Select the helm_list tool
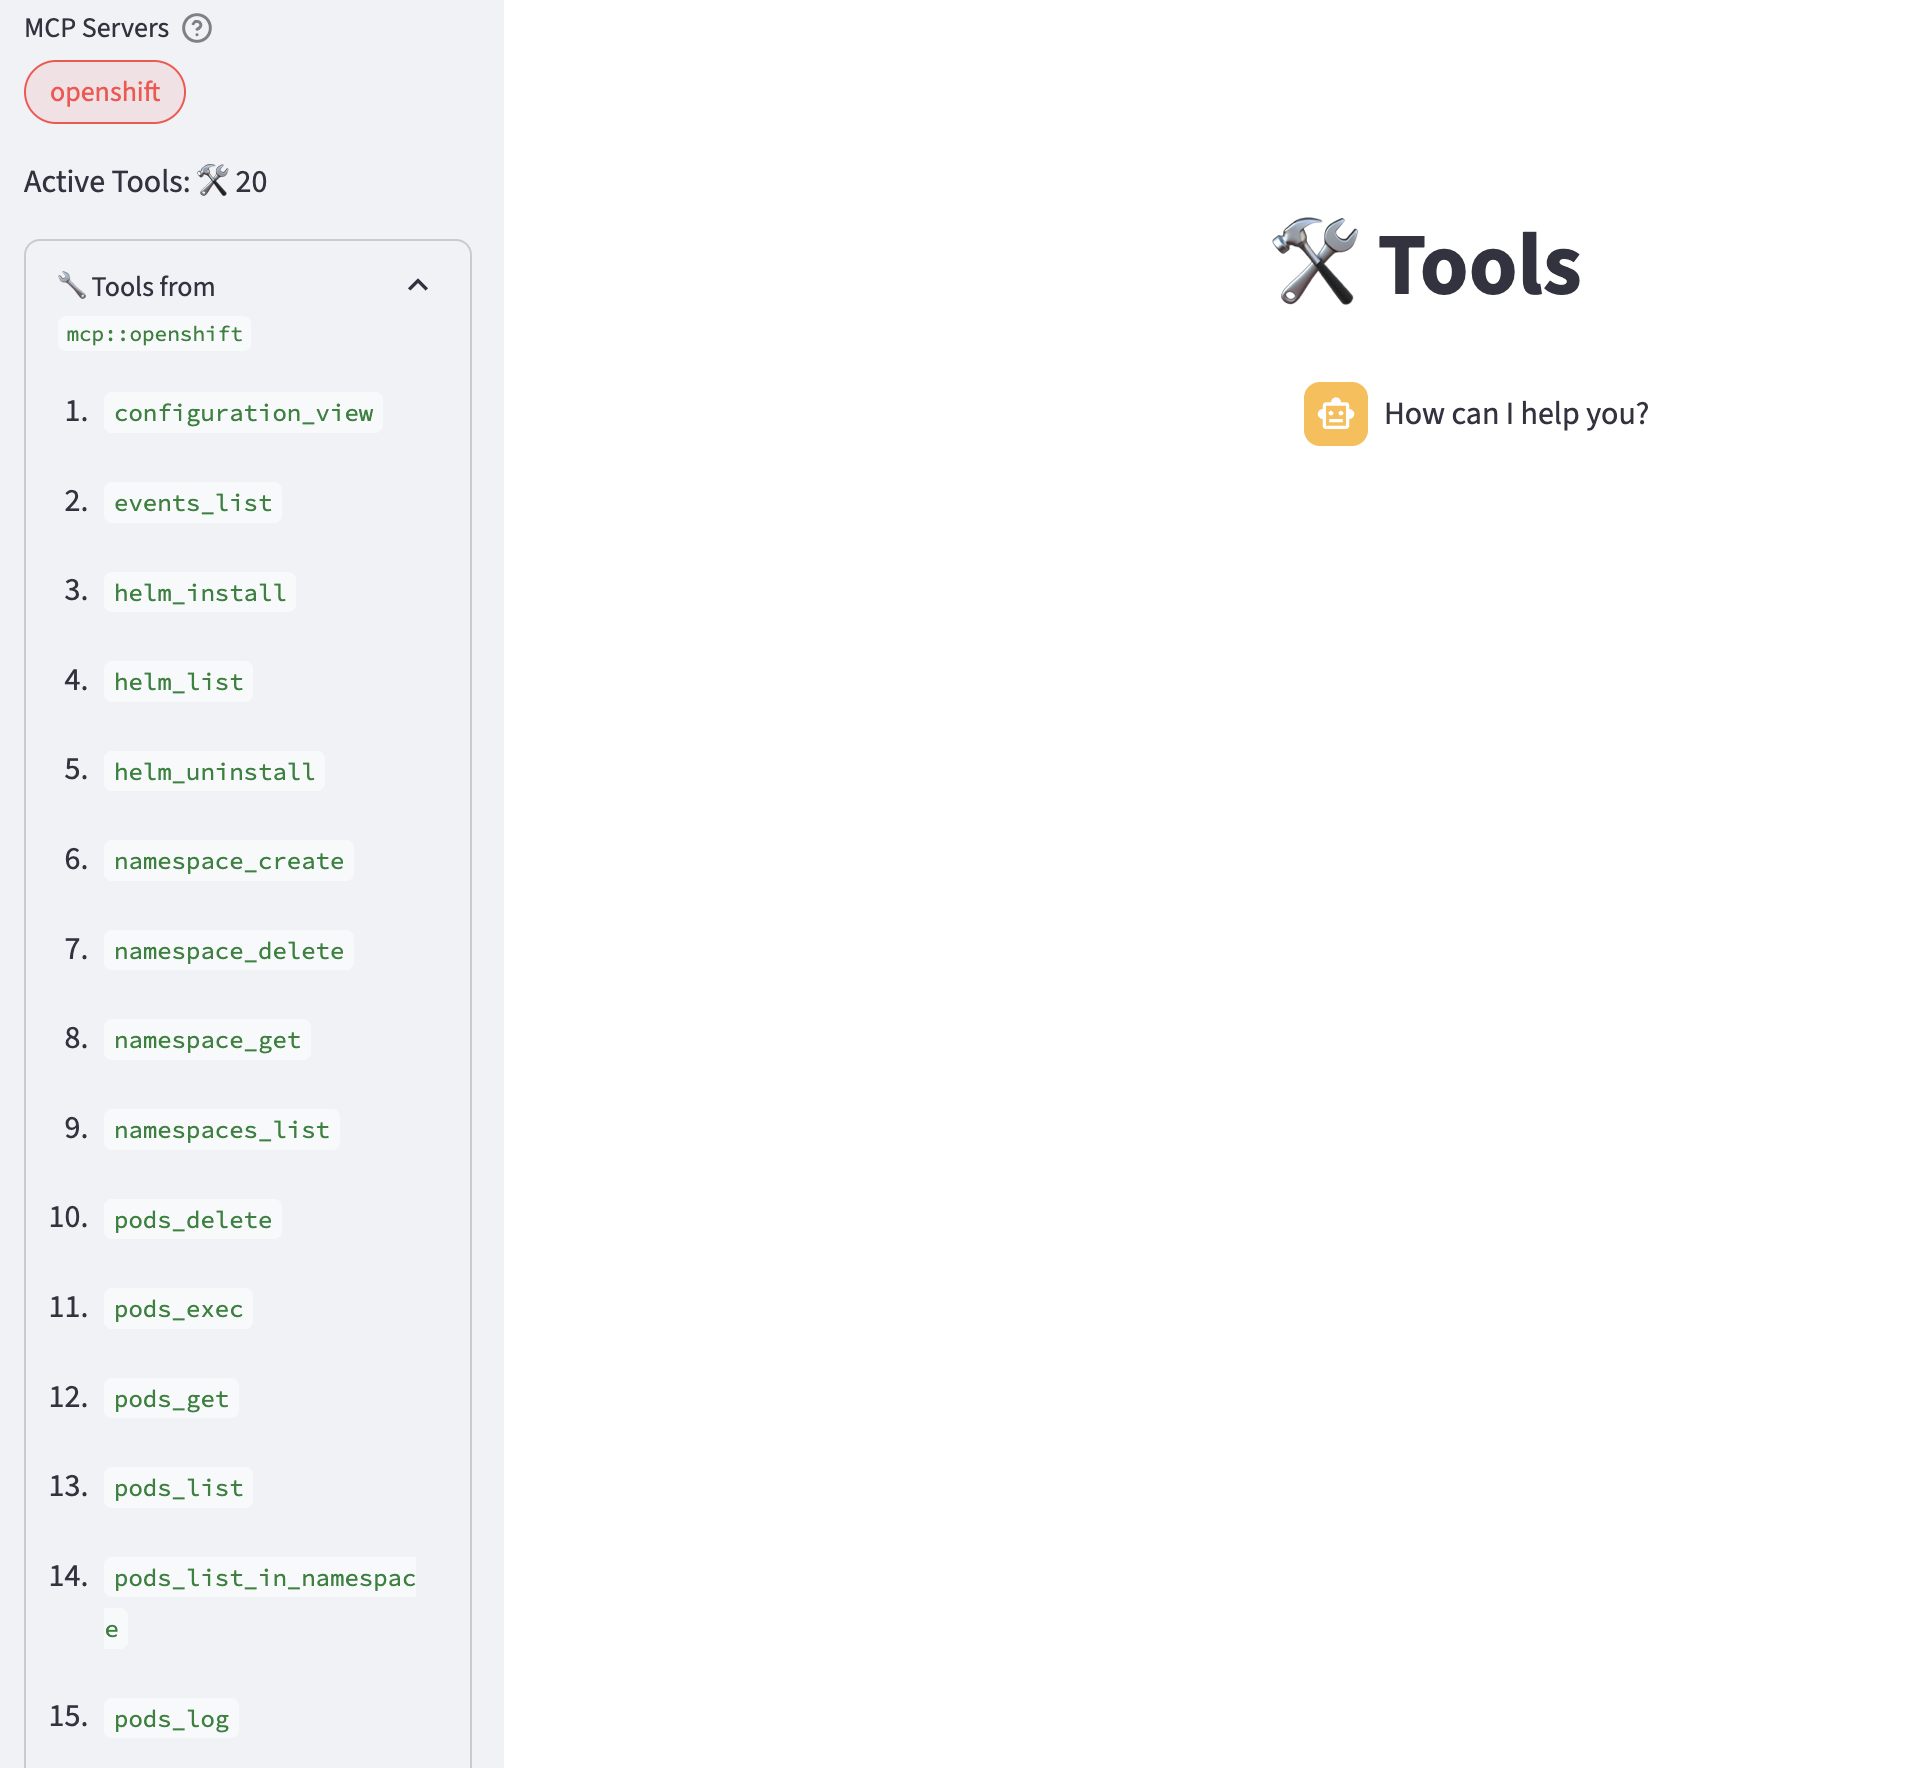 (177, 681)
